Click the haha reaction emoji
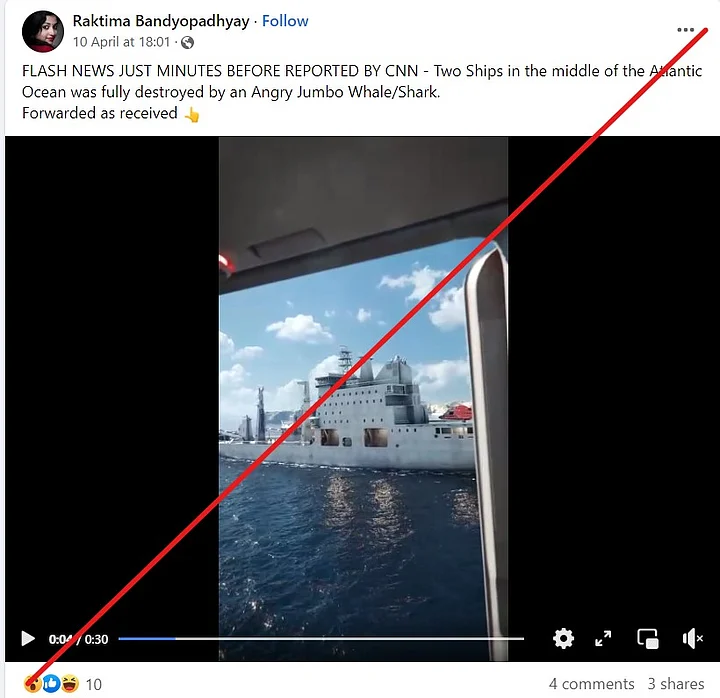720x698 pixels. click(70, 684)
